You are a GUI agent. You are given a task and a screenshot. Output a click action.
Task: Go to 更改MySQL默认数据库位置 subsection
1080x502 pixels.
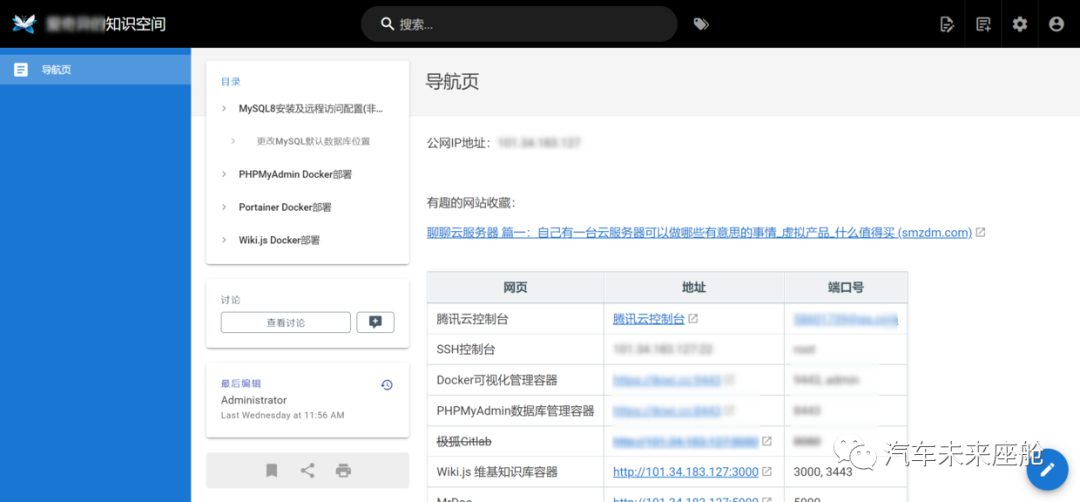(313, 141)
